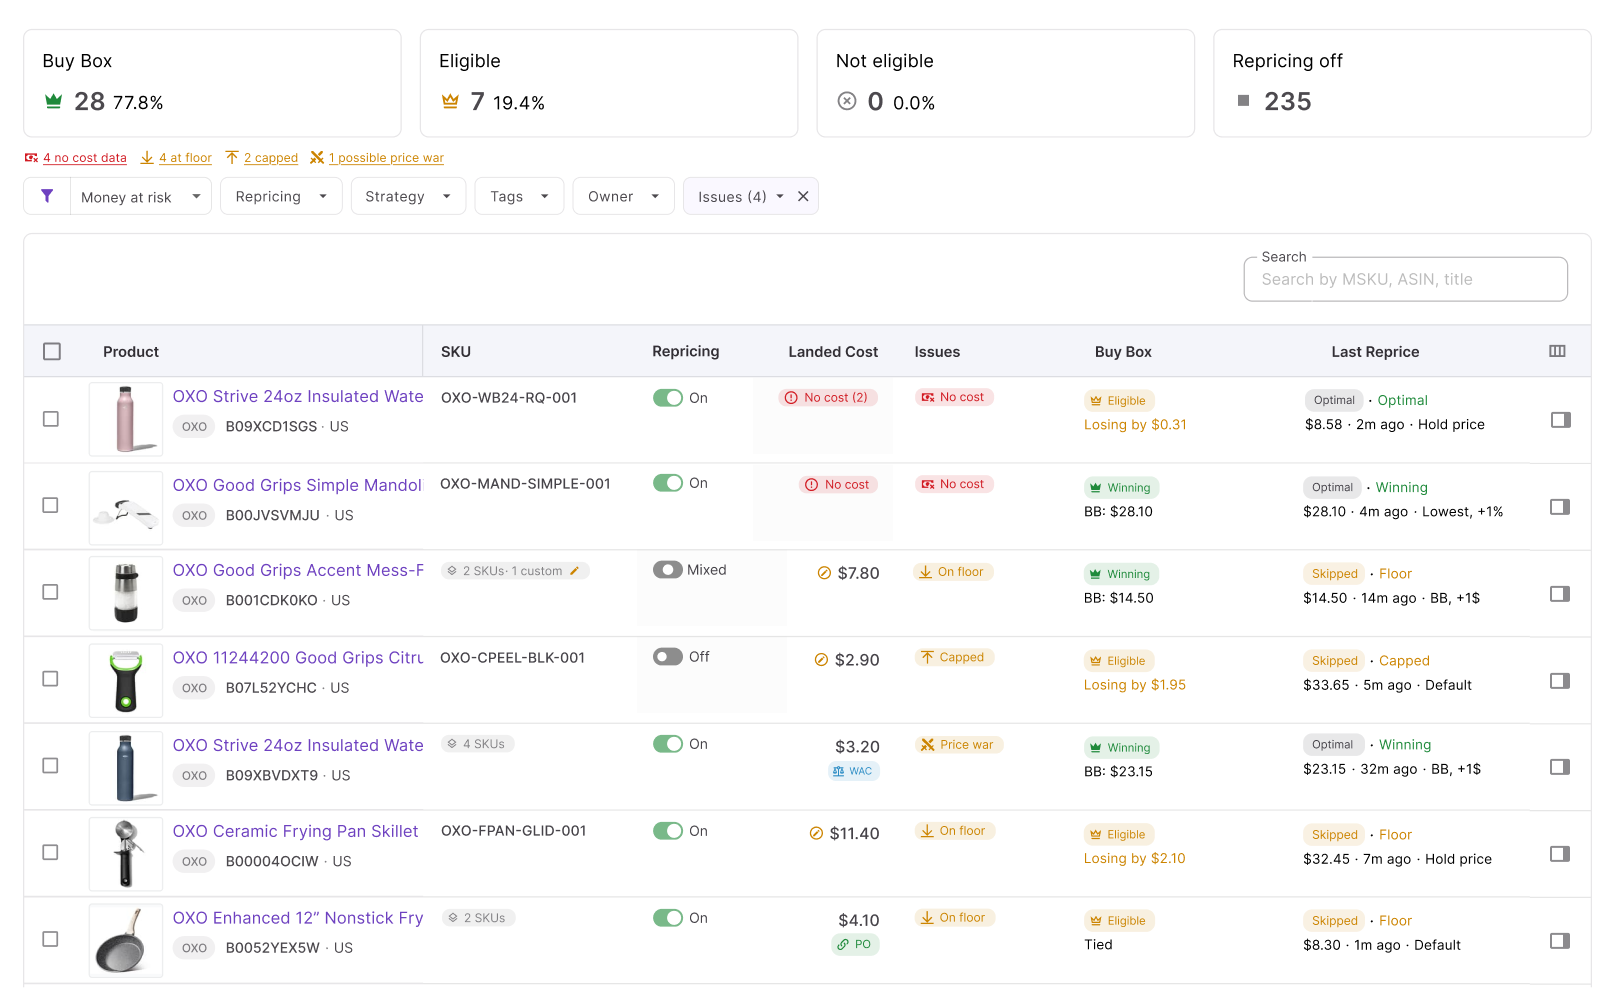Select the Buy Box summary card
The image size is (1616, 988).
coord(212,83)
